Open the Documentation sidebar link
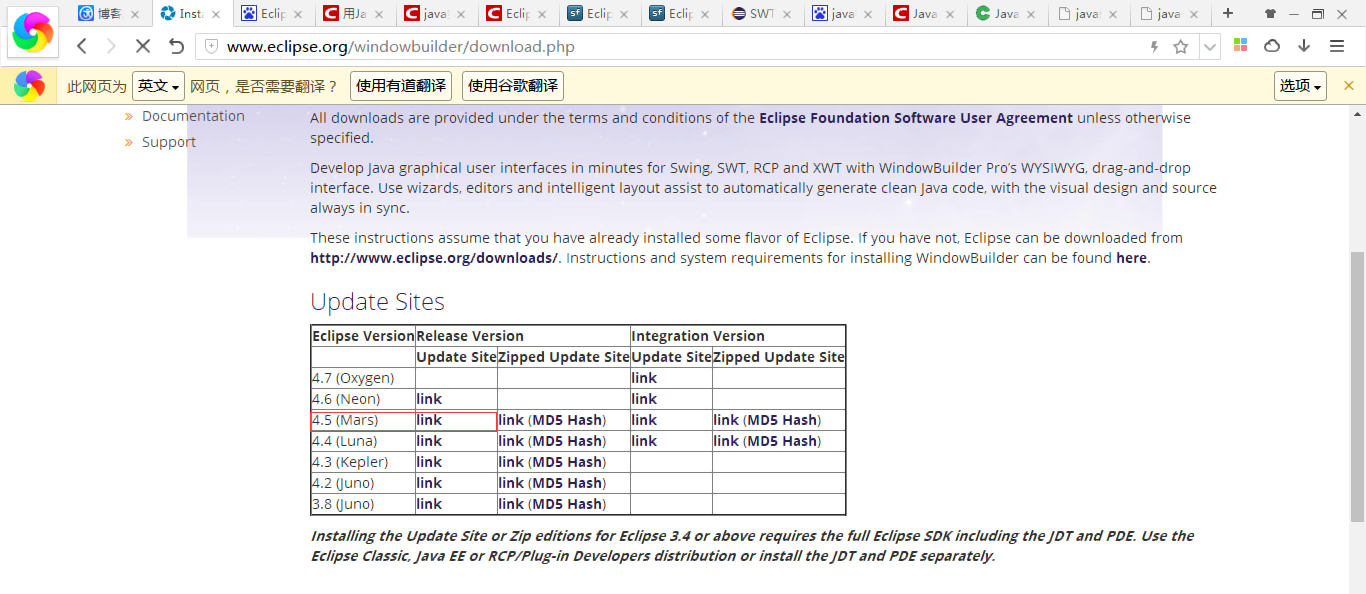1366x594 pixels. pos(193,116)
